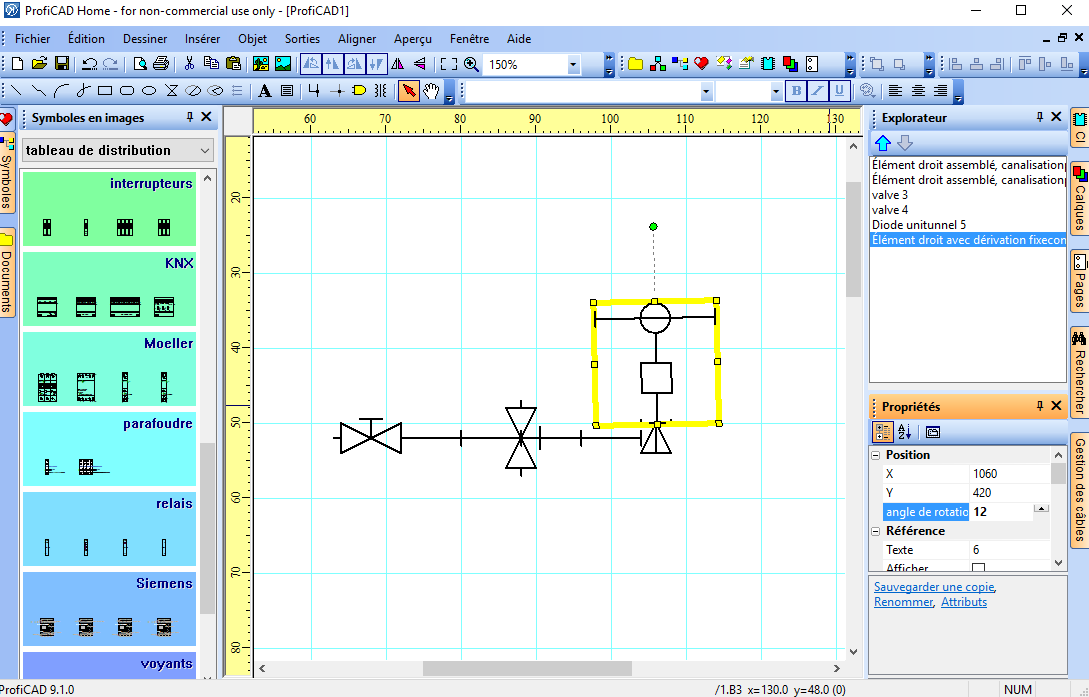Image resolution: width=1089 pixels, height=697 pixels.
Task: Switch to the Calques side tab
Action: pos(1080,195)
